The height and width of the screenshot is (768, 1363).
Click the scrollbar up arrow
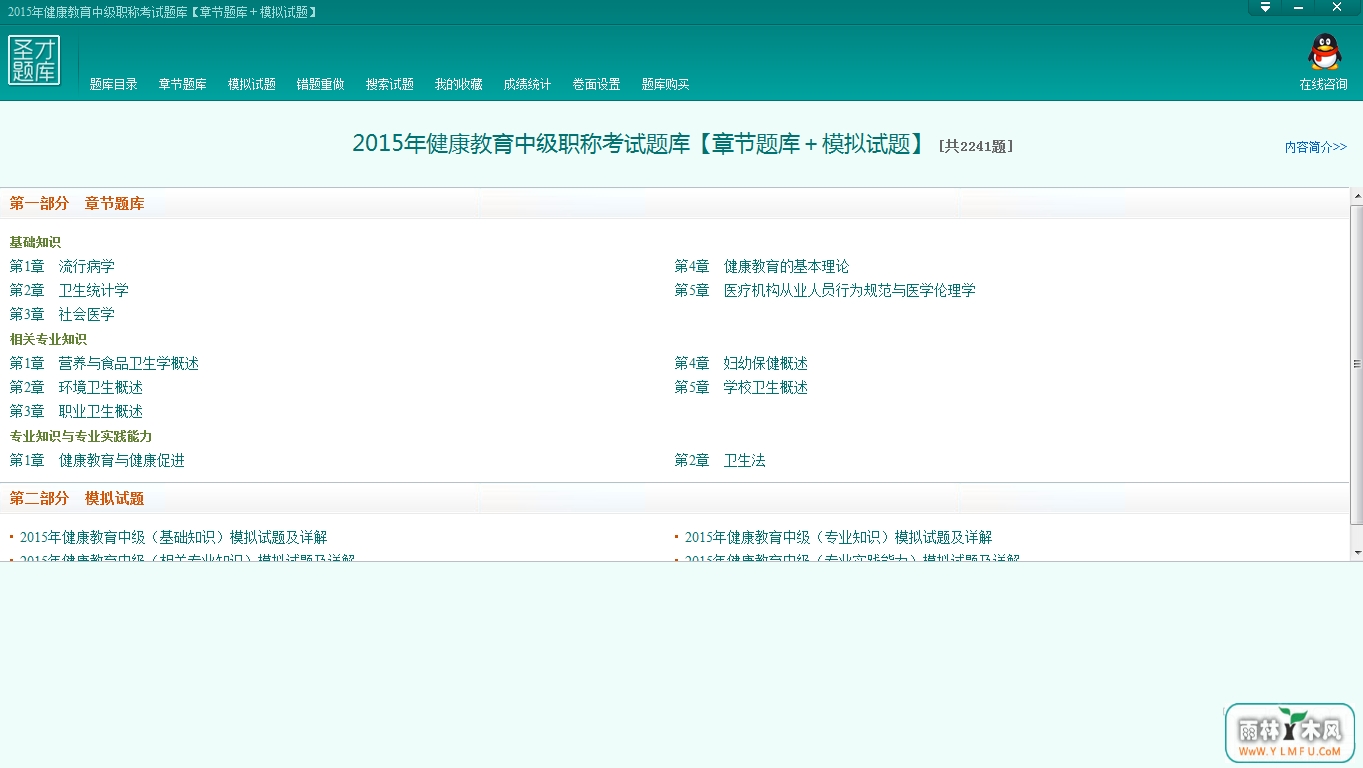click(1356, 195)
